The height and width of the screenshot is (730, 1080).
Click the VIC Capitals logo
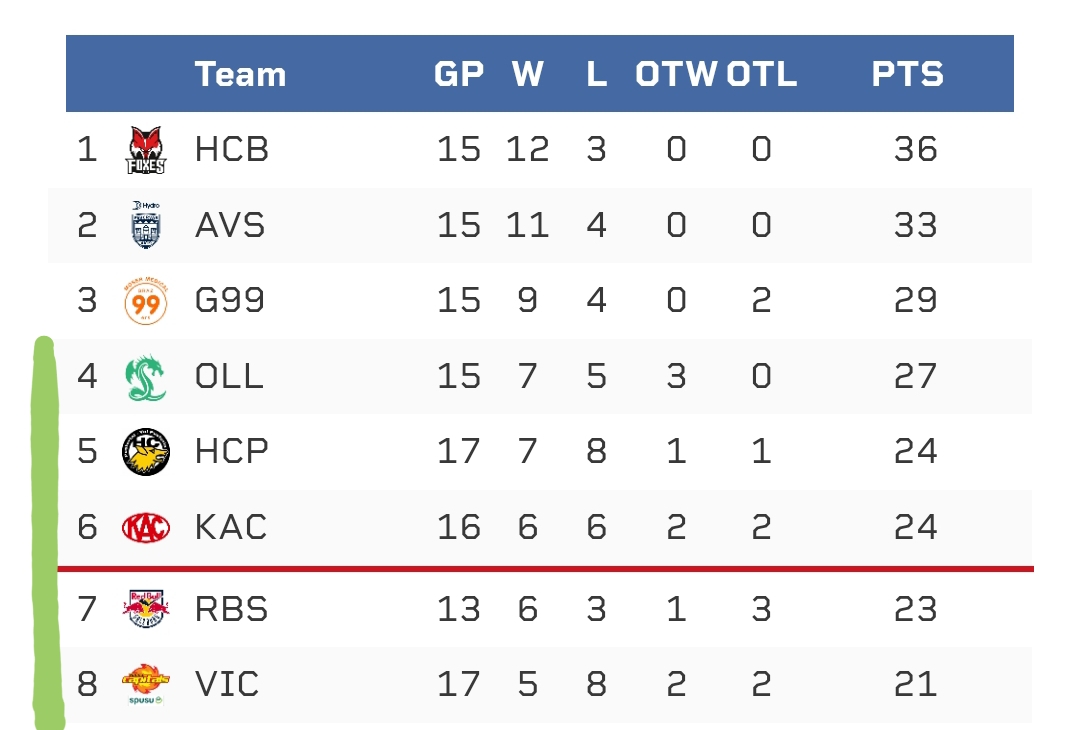point(146,685)
